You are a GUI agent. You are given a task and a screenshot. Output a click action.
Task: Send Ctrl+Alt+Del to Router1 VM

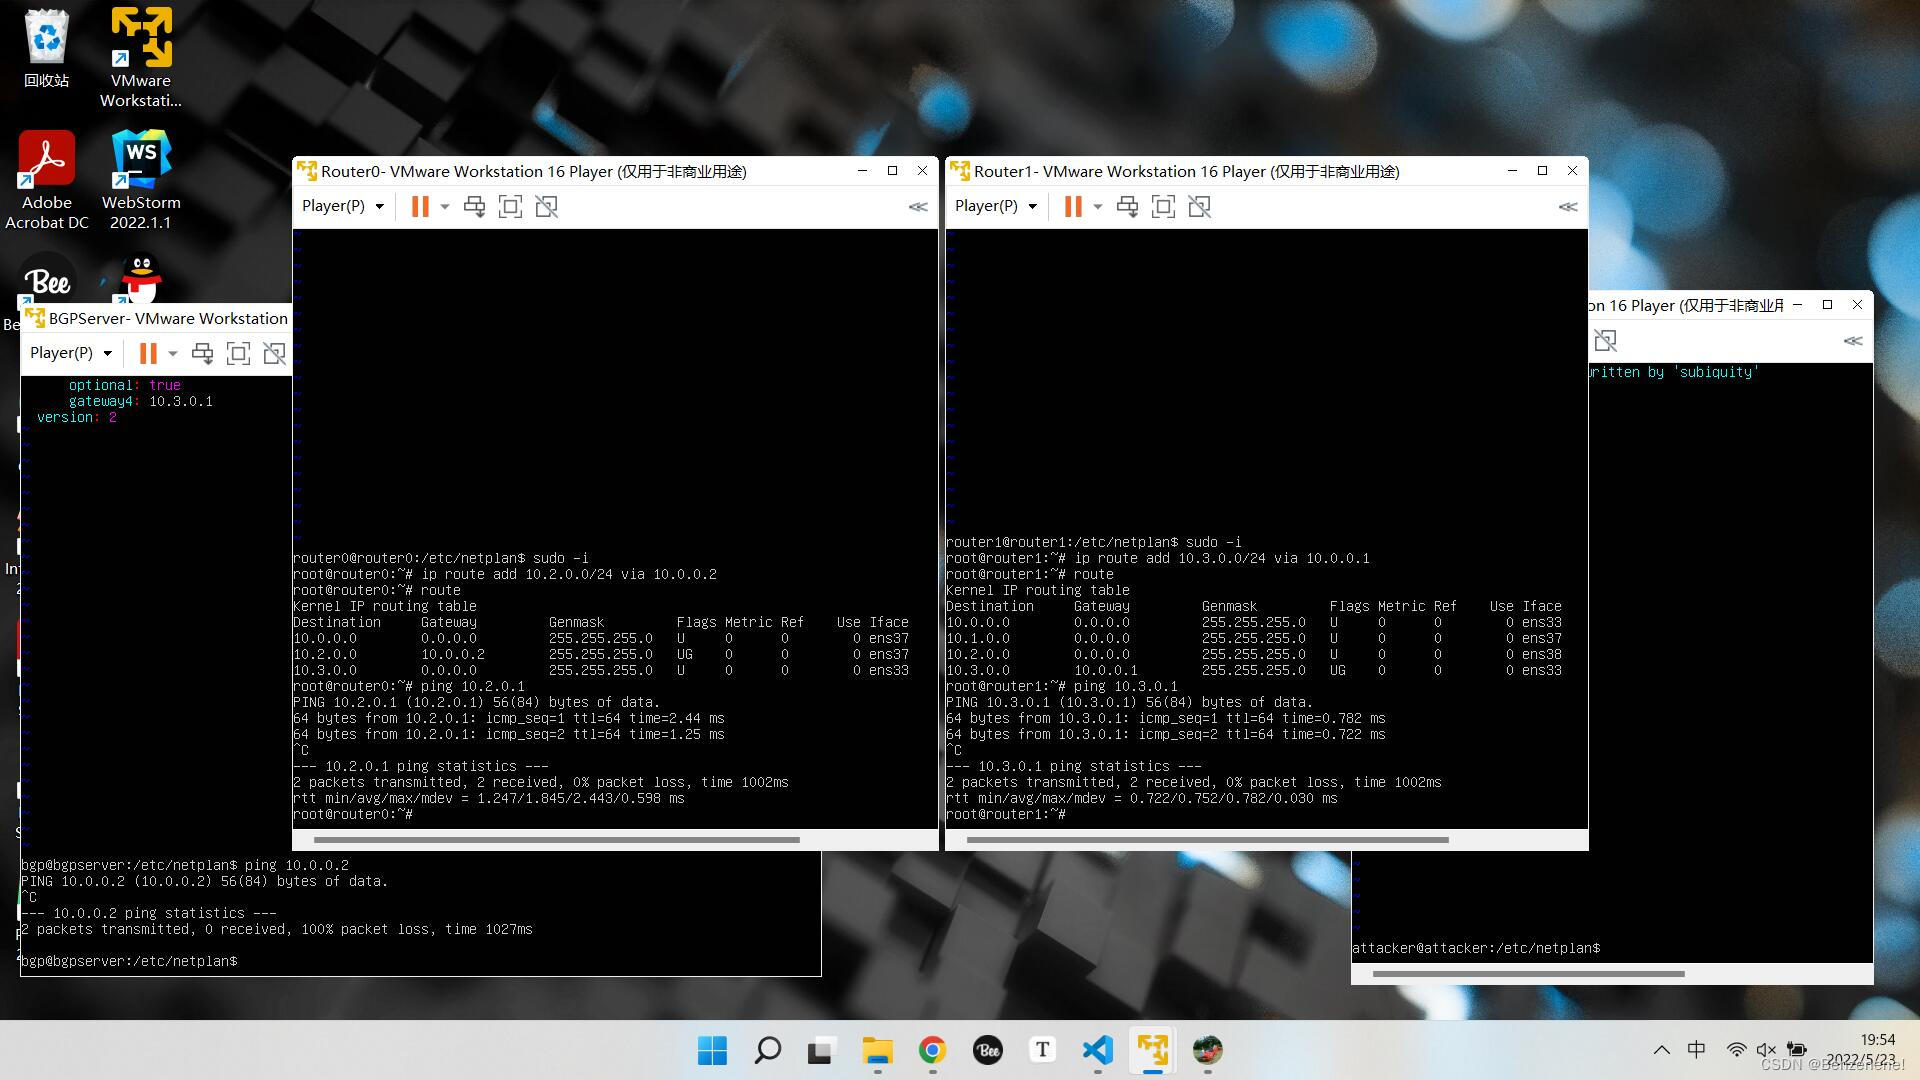click(x=1127, y=207)
